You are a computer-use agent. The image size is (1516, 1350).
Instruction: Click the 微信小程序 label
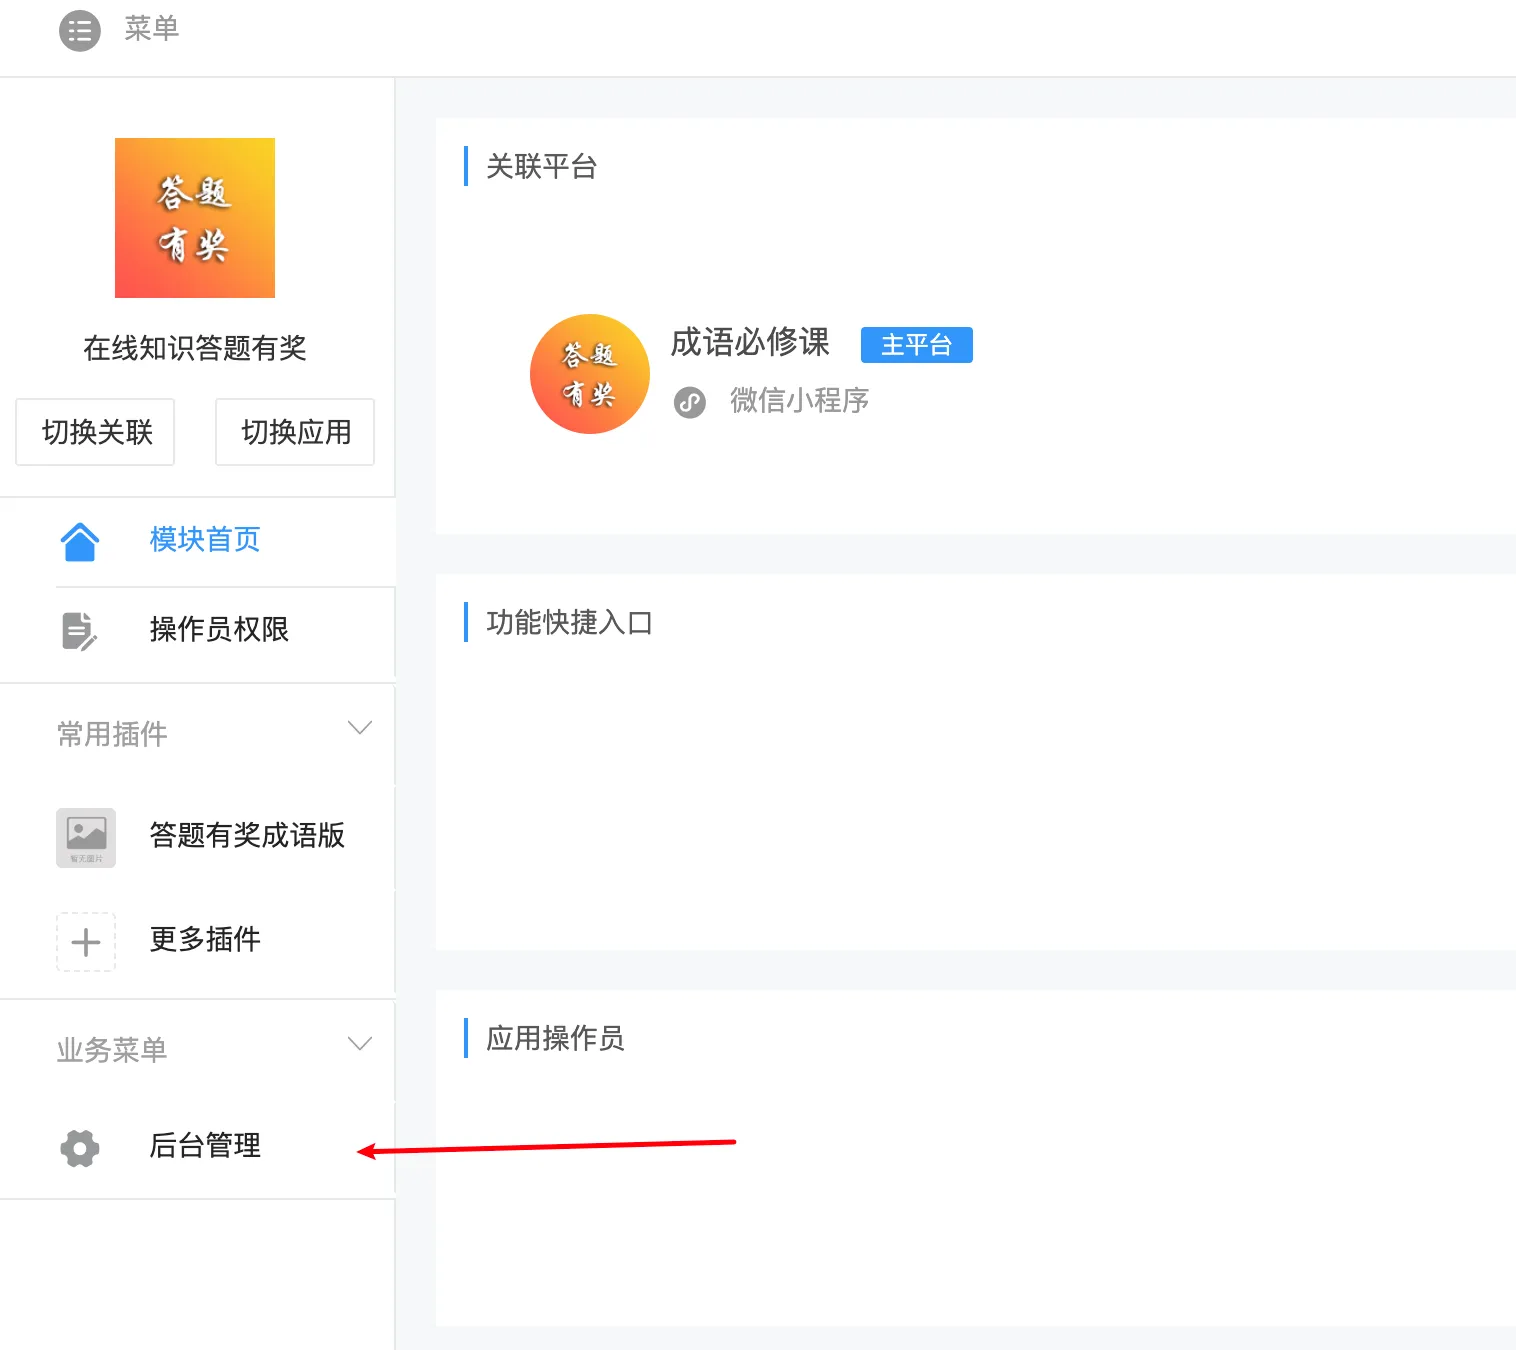click(x=799, y=400)
